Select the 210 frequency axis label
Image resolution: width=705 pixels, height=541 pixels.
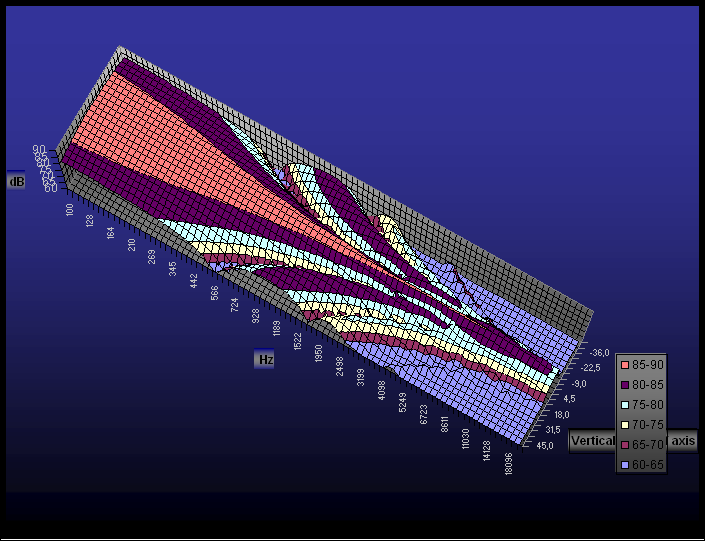(x=131, y=245)
